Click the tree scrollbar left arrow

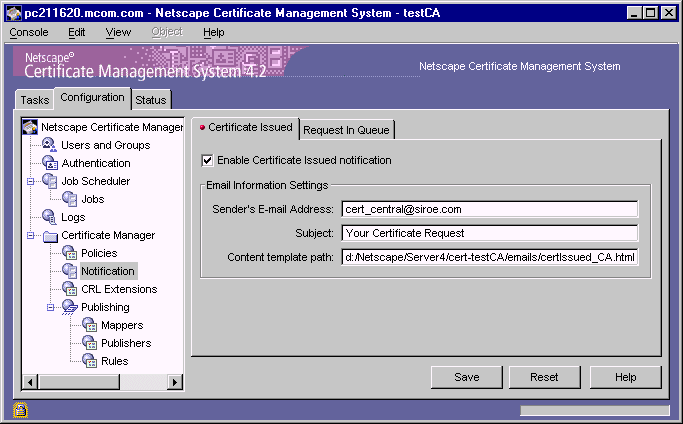pos(30,382)
